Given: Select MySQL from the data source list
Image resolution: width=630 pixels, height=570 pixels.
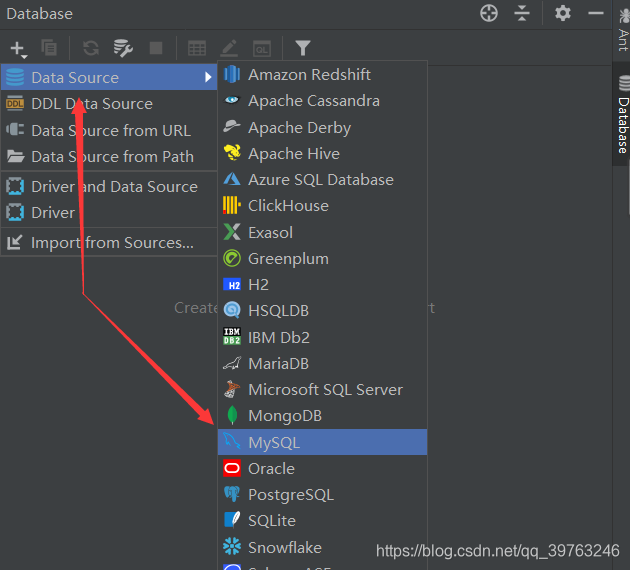Looking at the screenshot, I should coord(322,442).
